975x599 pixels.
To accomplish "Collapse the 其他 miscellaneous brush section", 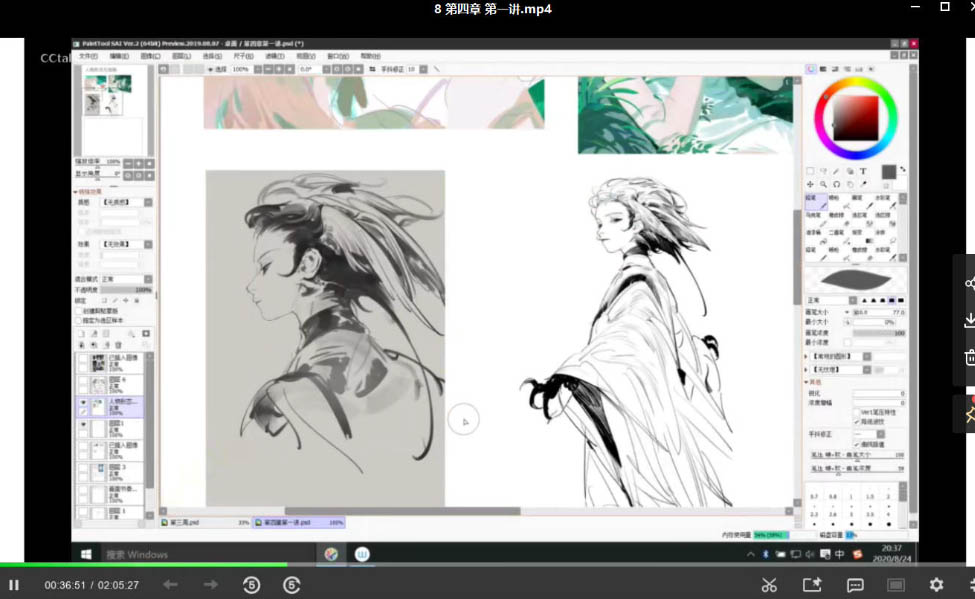I will coord(807,382).
